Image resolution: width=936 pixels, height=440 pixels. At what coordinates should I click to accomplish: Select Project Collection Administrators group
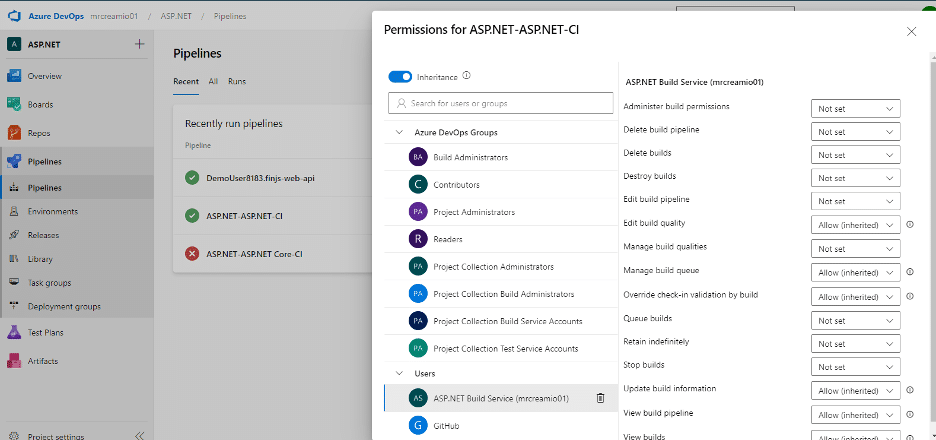[501, 266]
